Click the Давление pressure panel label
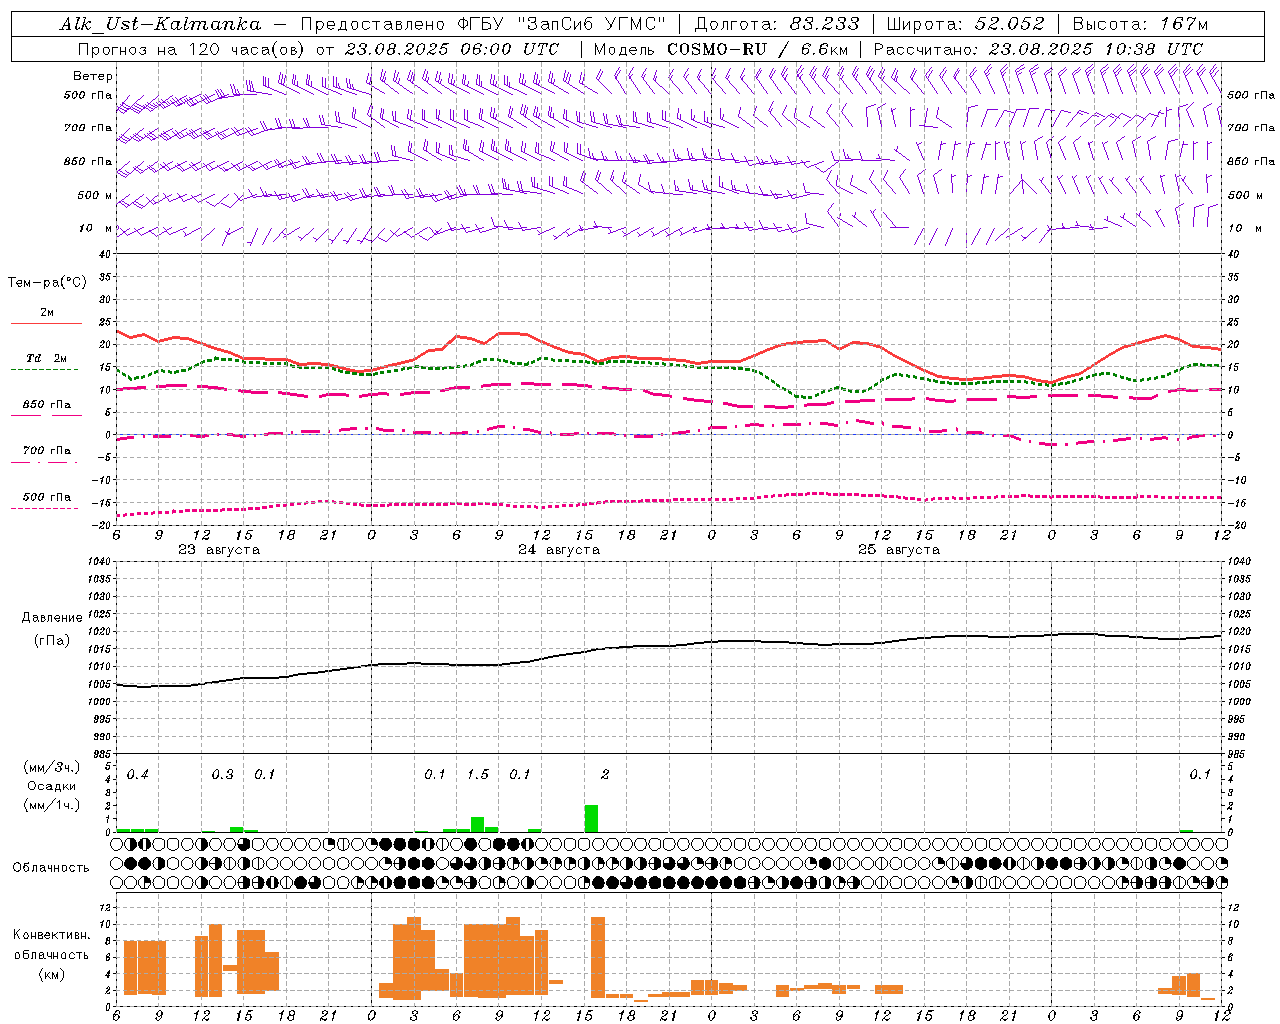The height and width of the screenshot is (1024, 1280). click(x=52, y=618)
